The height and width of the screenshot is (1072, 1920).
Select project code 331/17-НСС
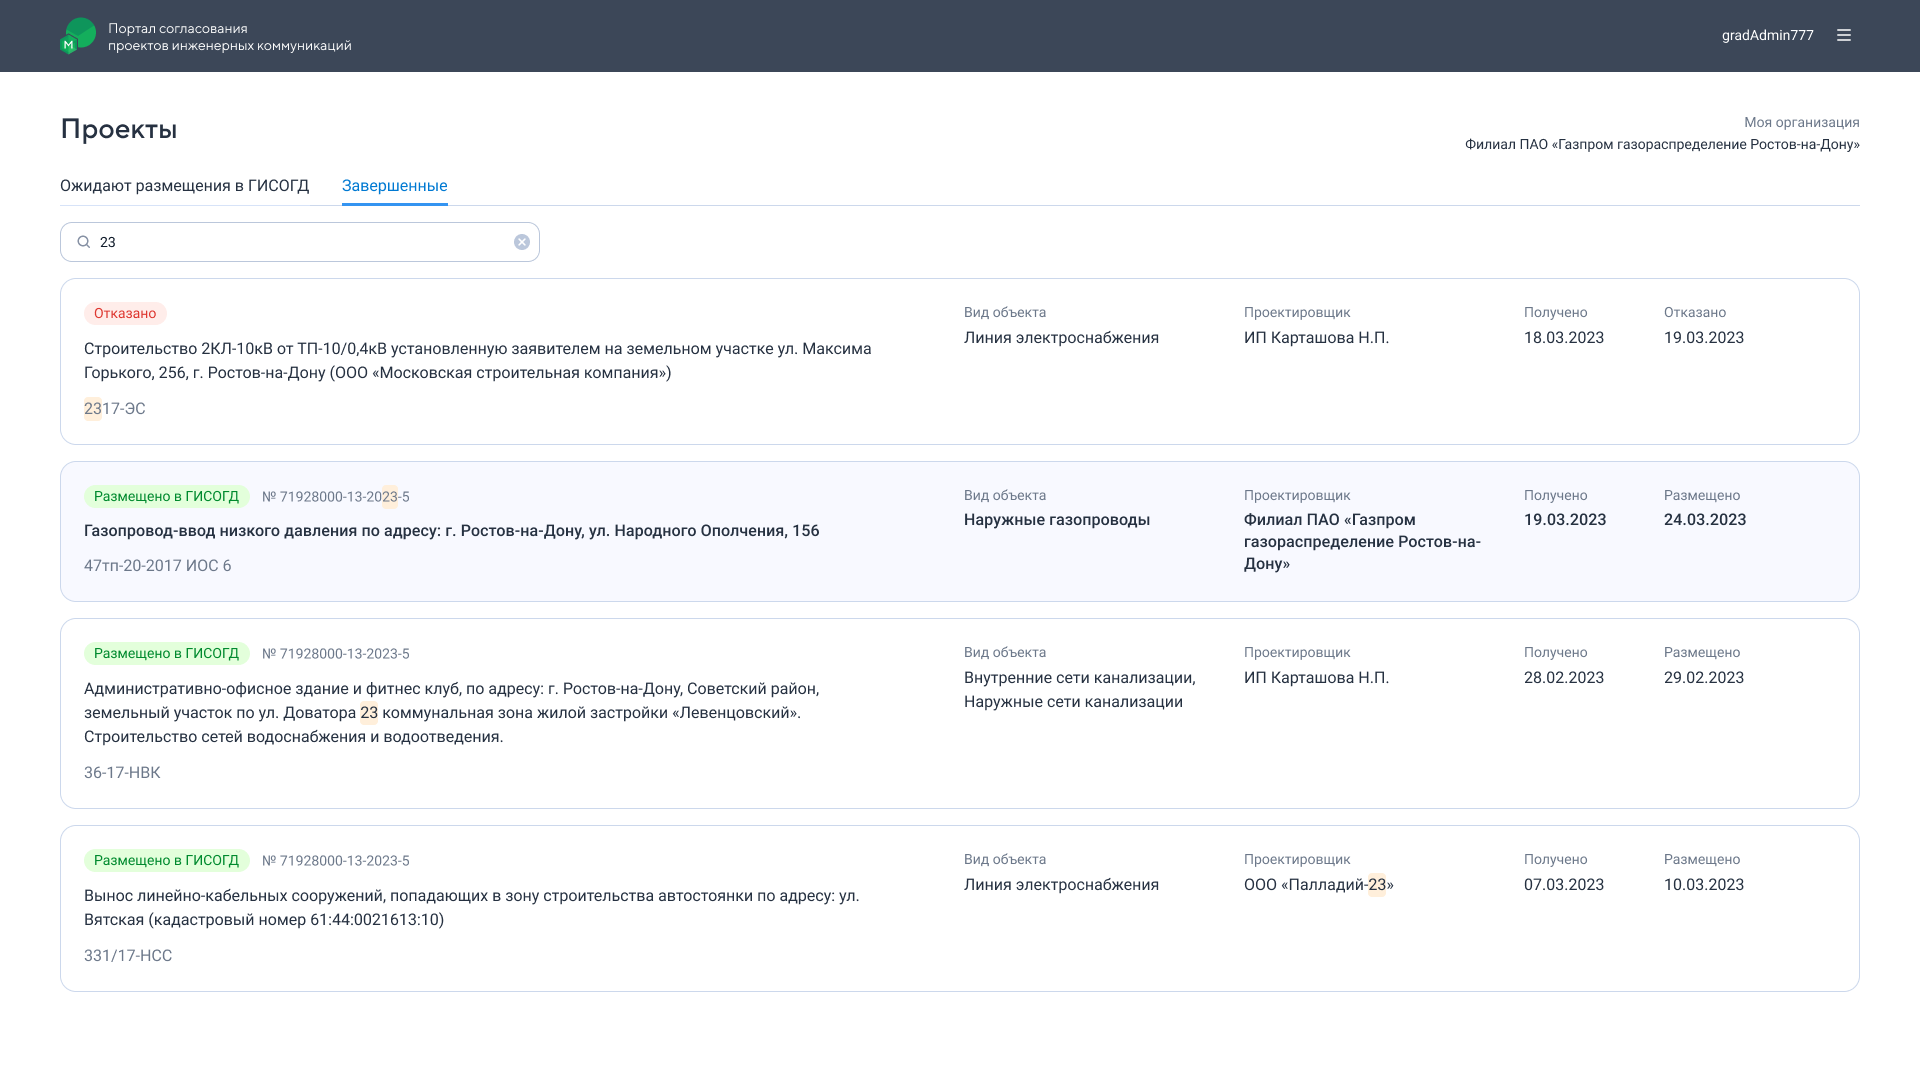pyautogui.click(x=128, y=956)
